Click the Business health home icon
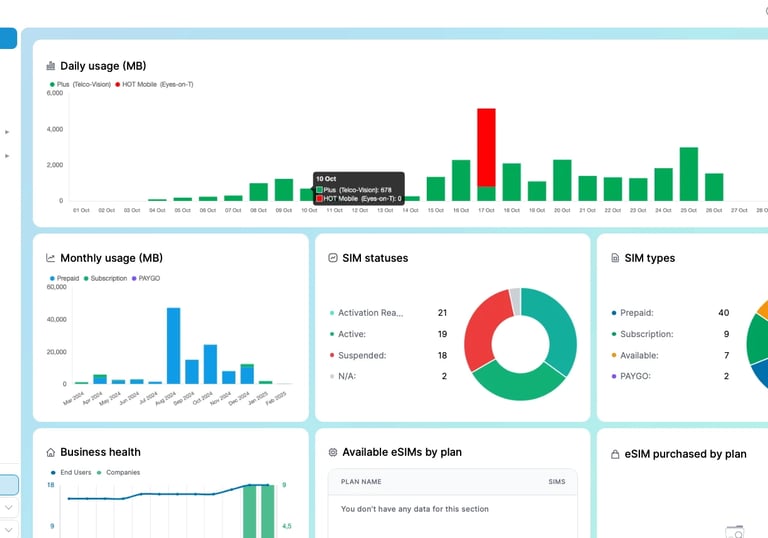This screenshot has height=538, width=768. click(x=50, y=452)
